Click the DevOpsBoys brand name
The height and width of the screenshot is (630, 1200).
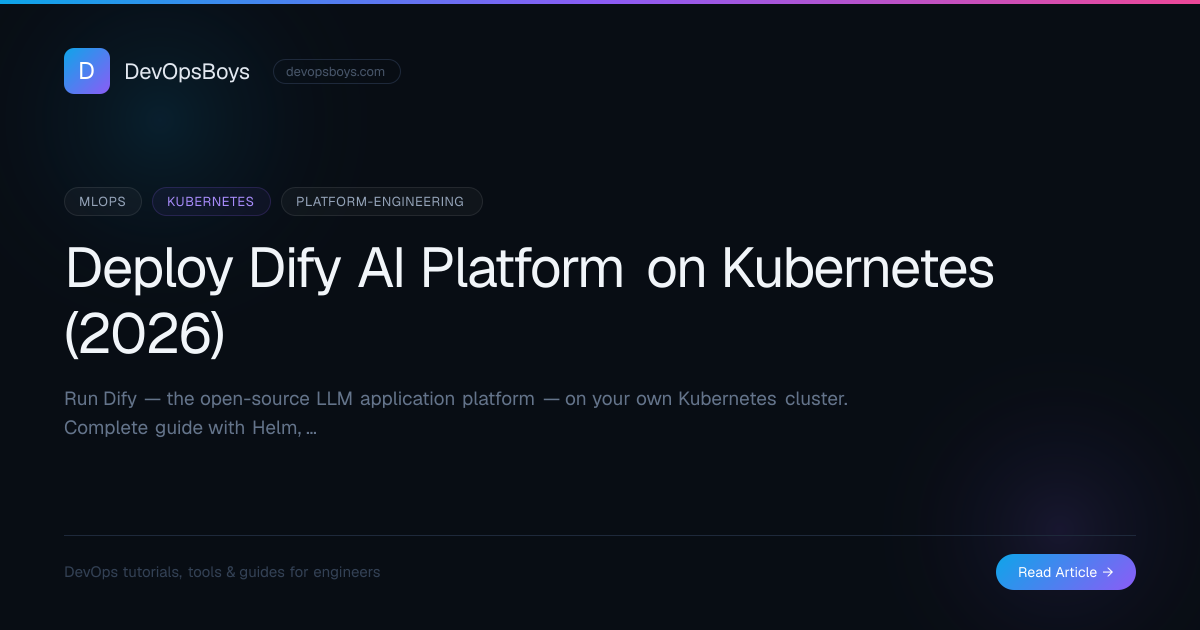tap(187, 72)
